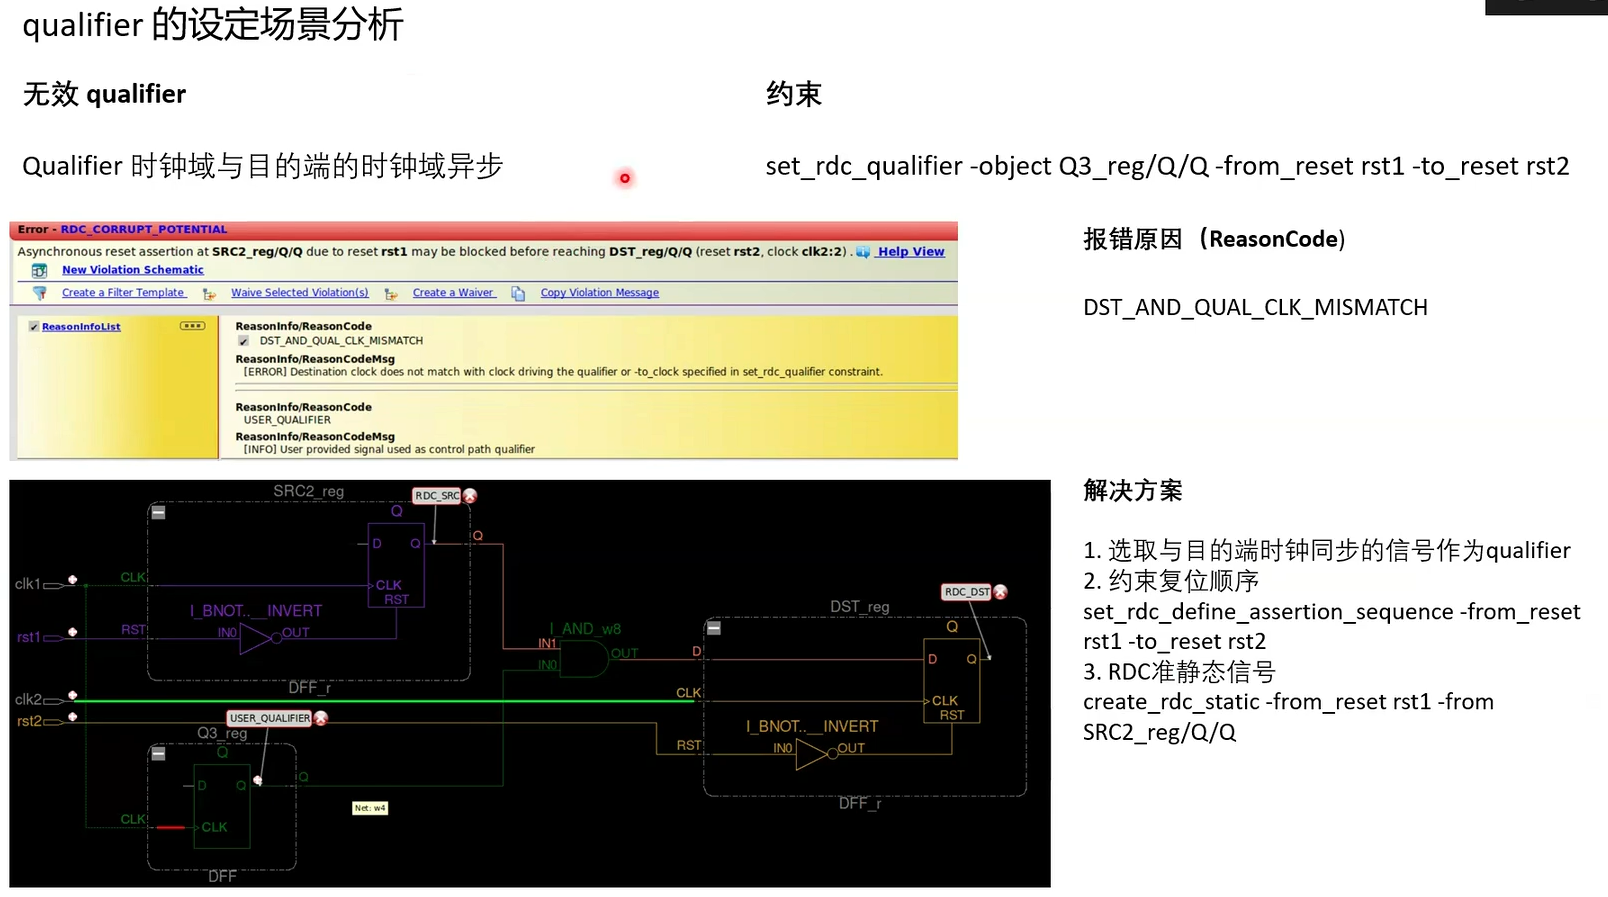Click the help icon before Help View
This screenshot has width=1608, height=897.
tap(863, 252)
